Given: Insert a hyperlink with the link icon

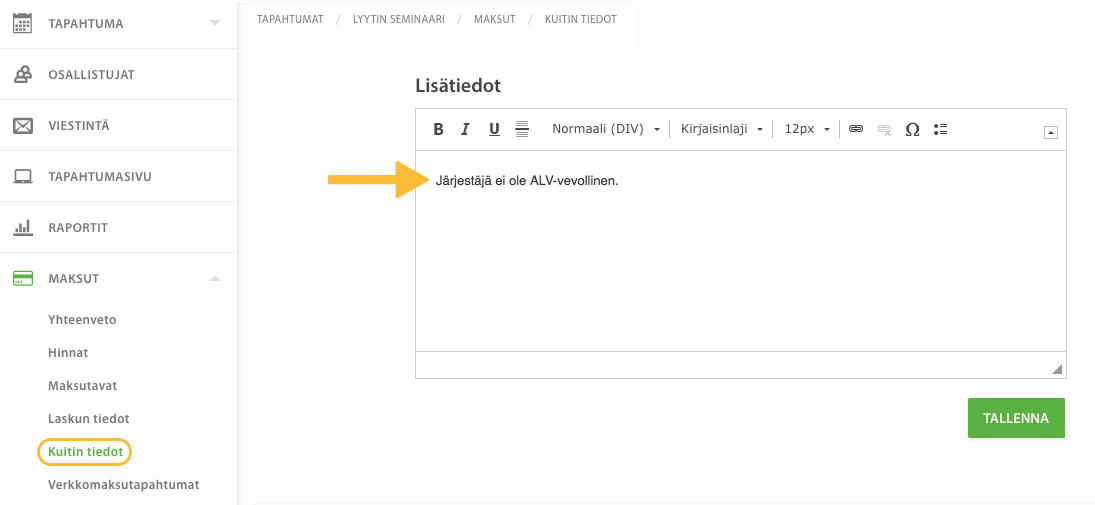Looking at the screenshot, I should click(x=856, y=129).
